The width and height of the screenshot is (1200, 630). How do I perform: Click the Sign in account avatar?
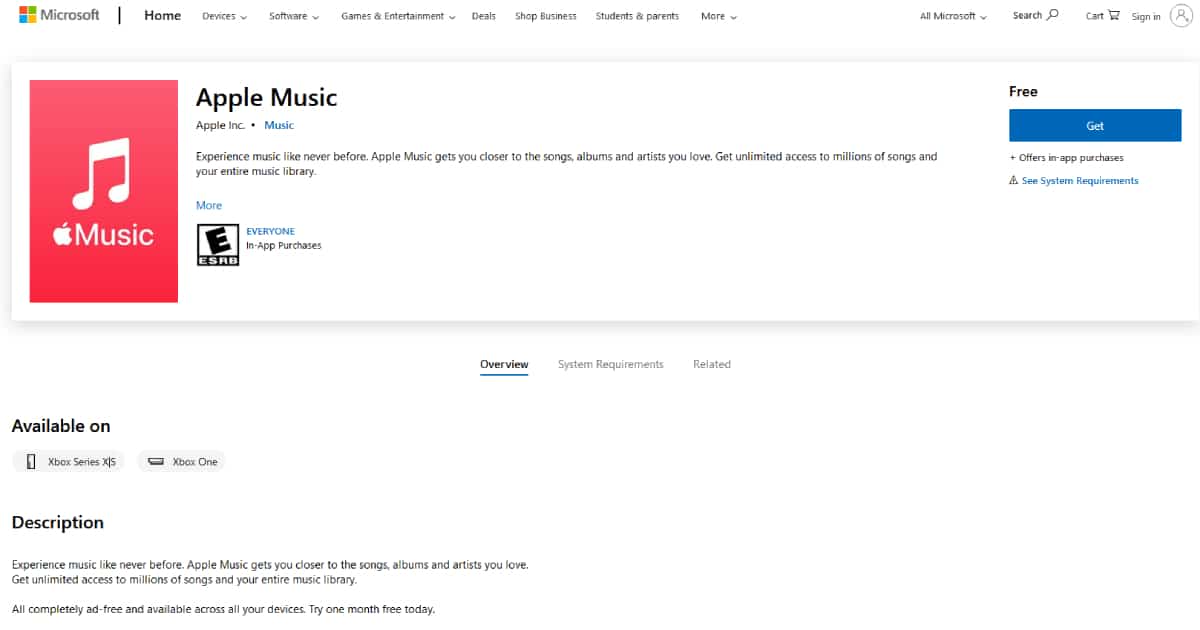tap(1180, 16)
